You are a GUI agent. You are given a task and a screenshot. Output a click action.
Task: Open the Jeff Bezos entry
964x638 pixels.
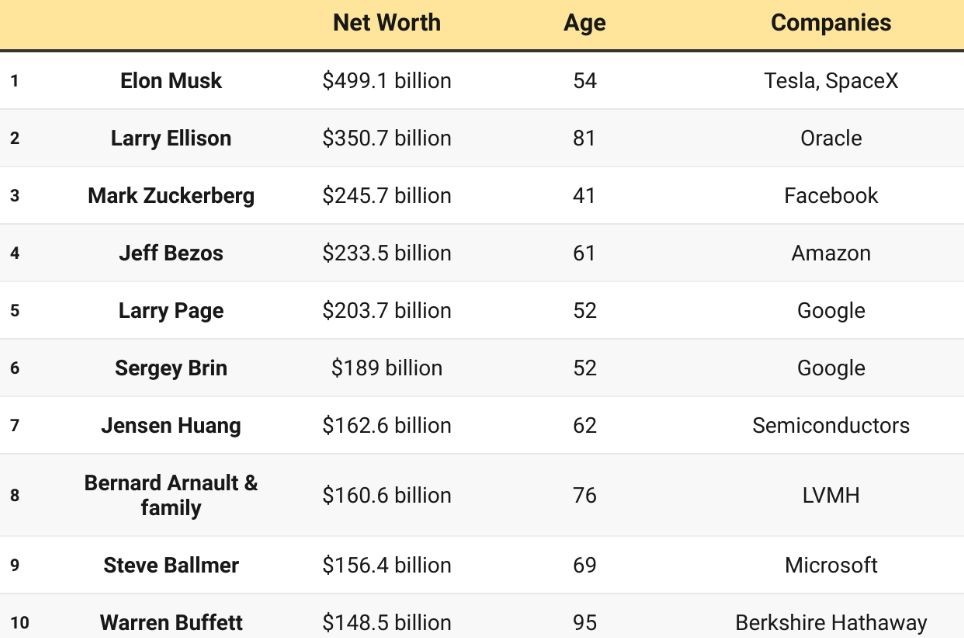click(x=171, y=253)
